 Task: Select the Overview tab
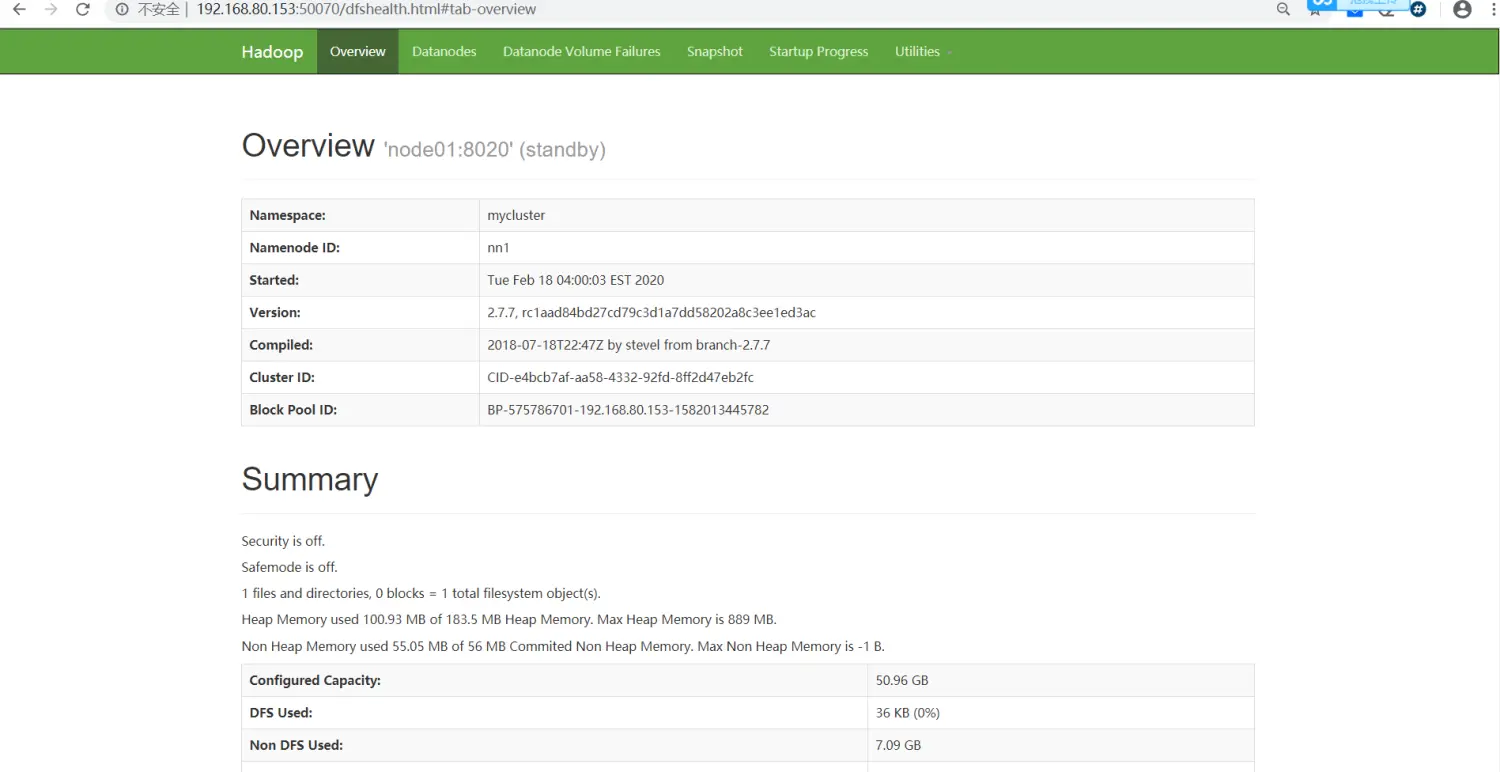358,51
